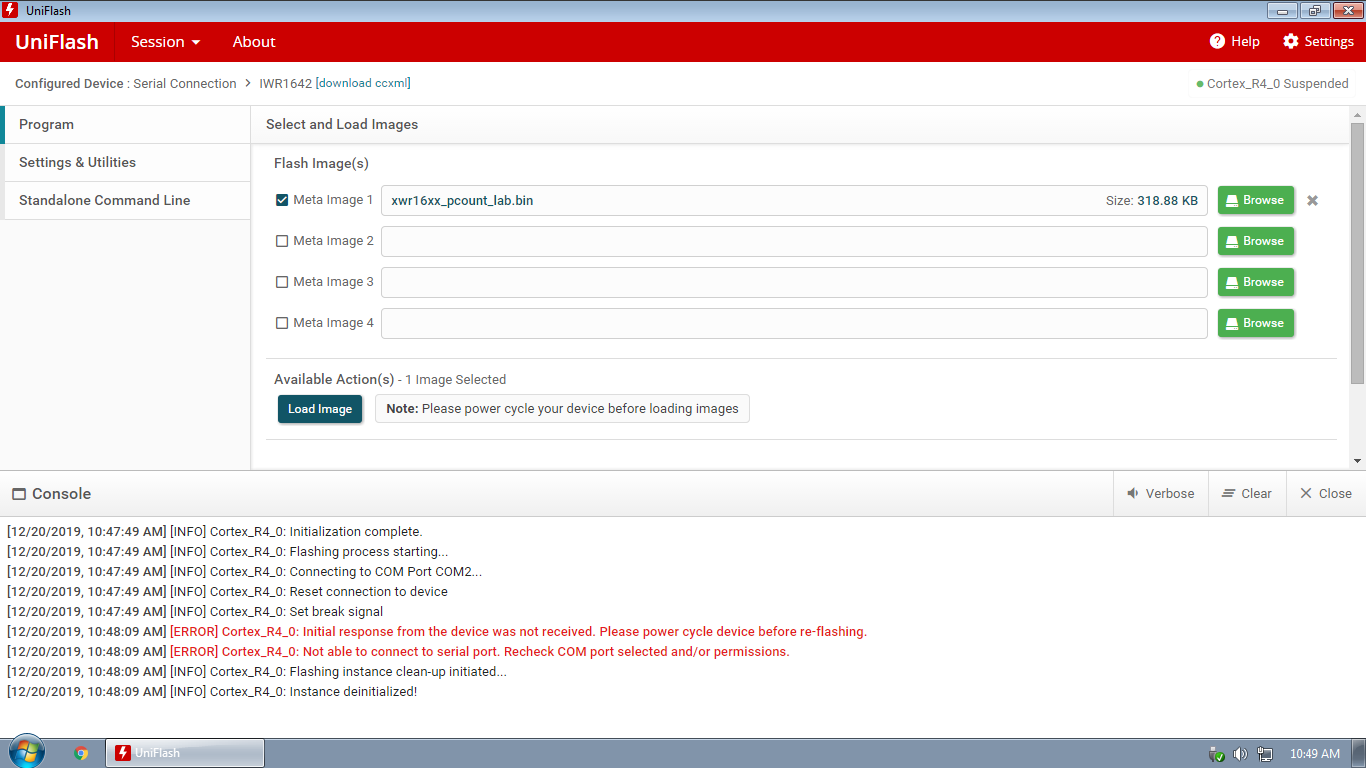Viewport: 1366px width, 768px height.
Task: Enable the Meta Image 2 checkbox
Action: 282,241
